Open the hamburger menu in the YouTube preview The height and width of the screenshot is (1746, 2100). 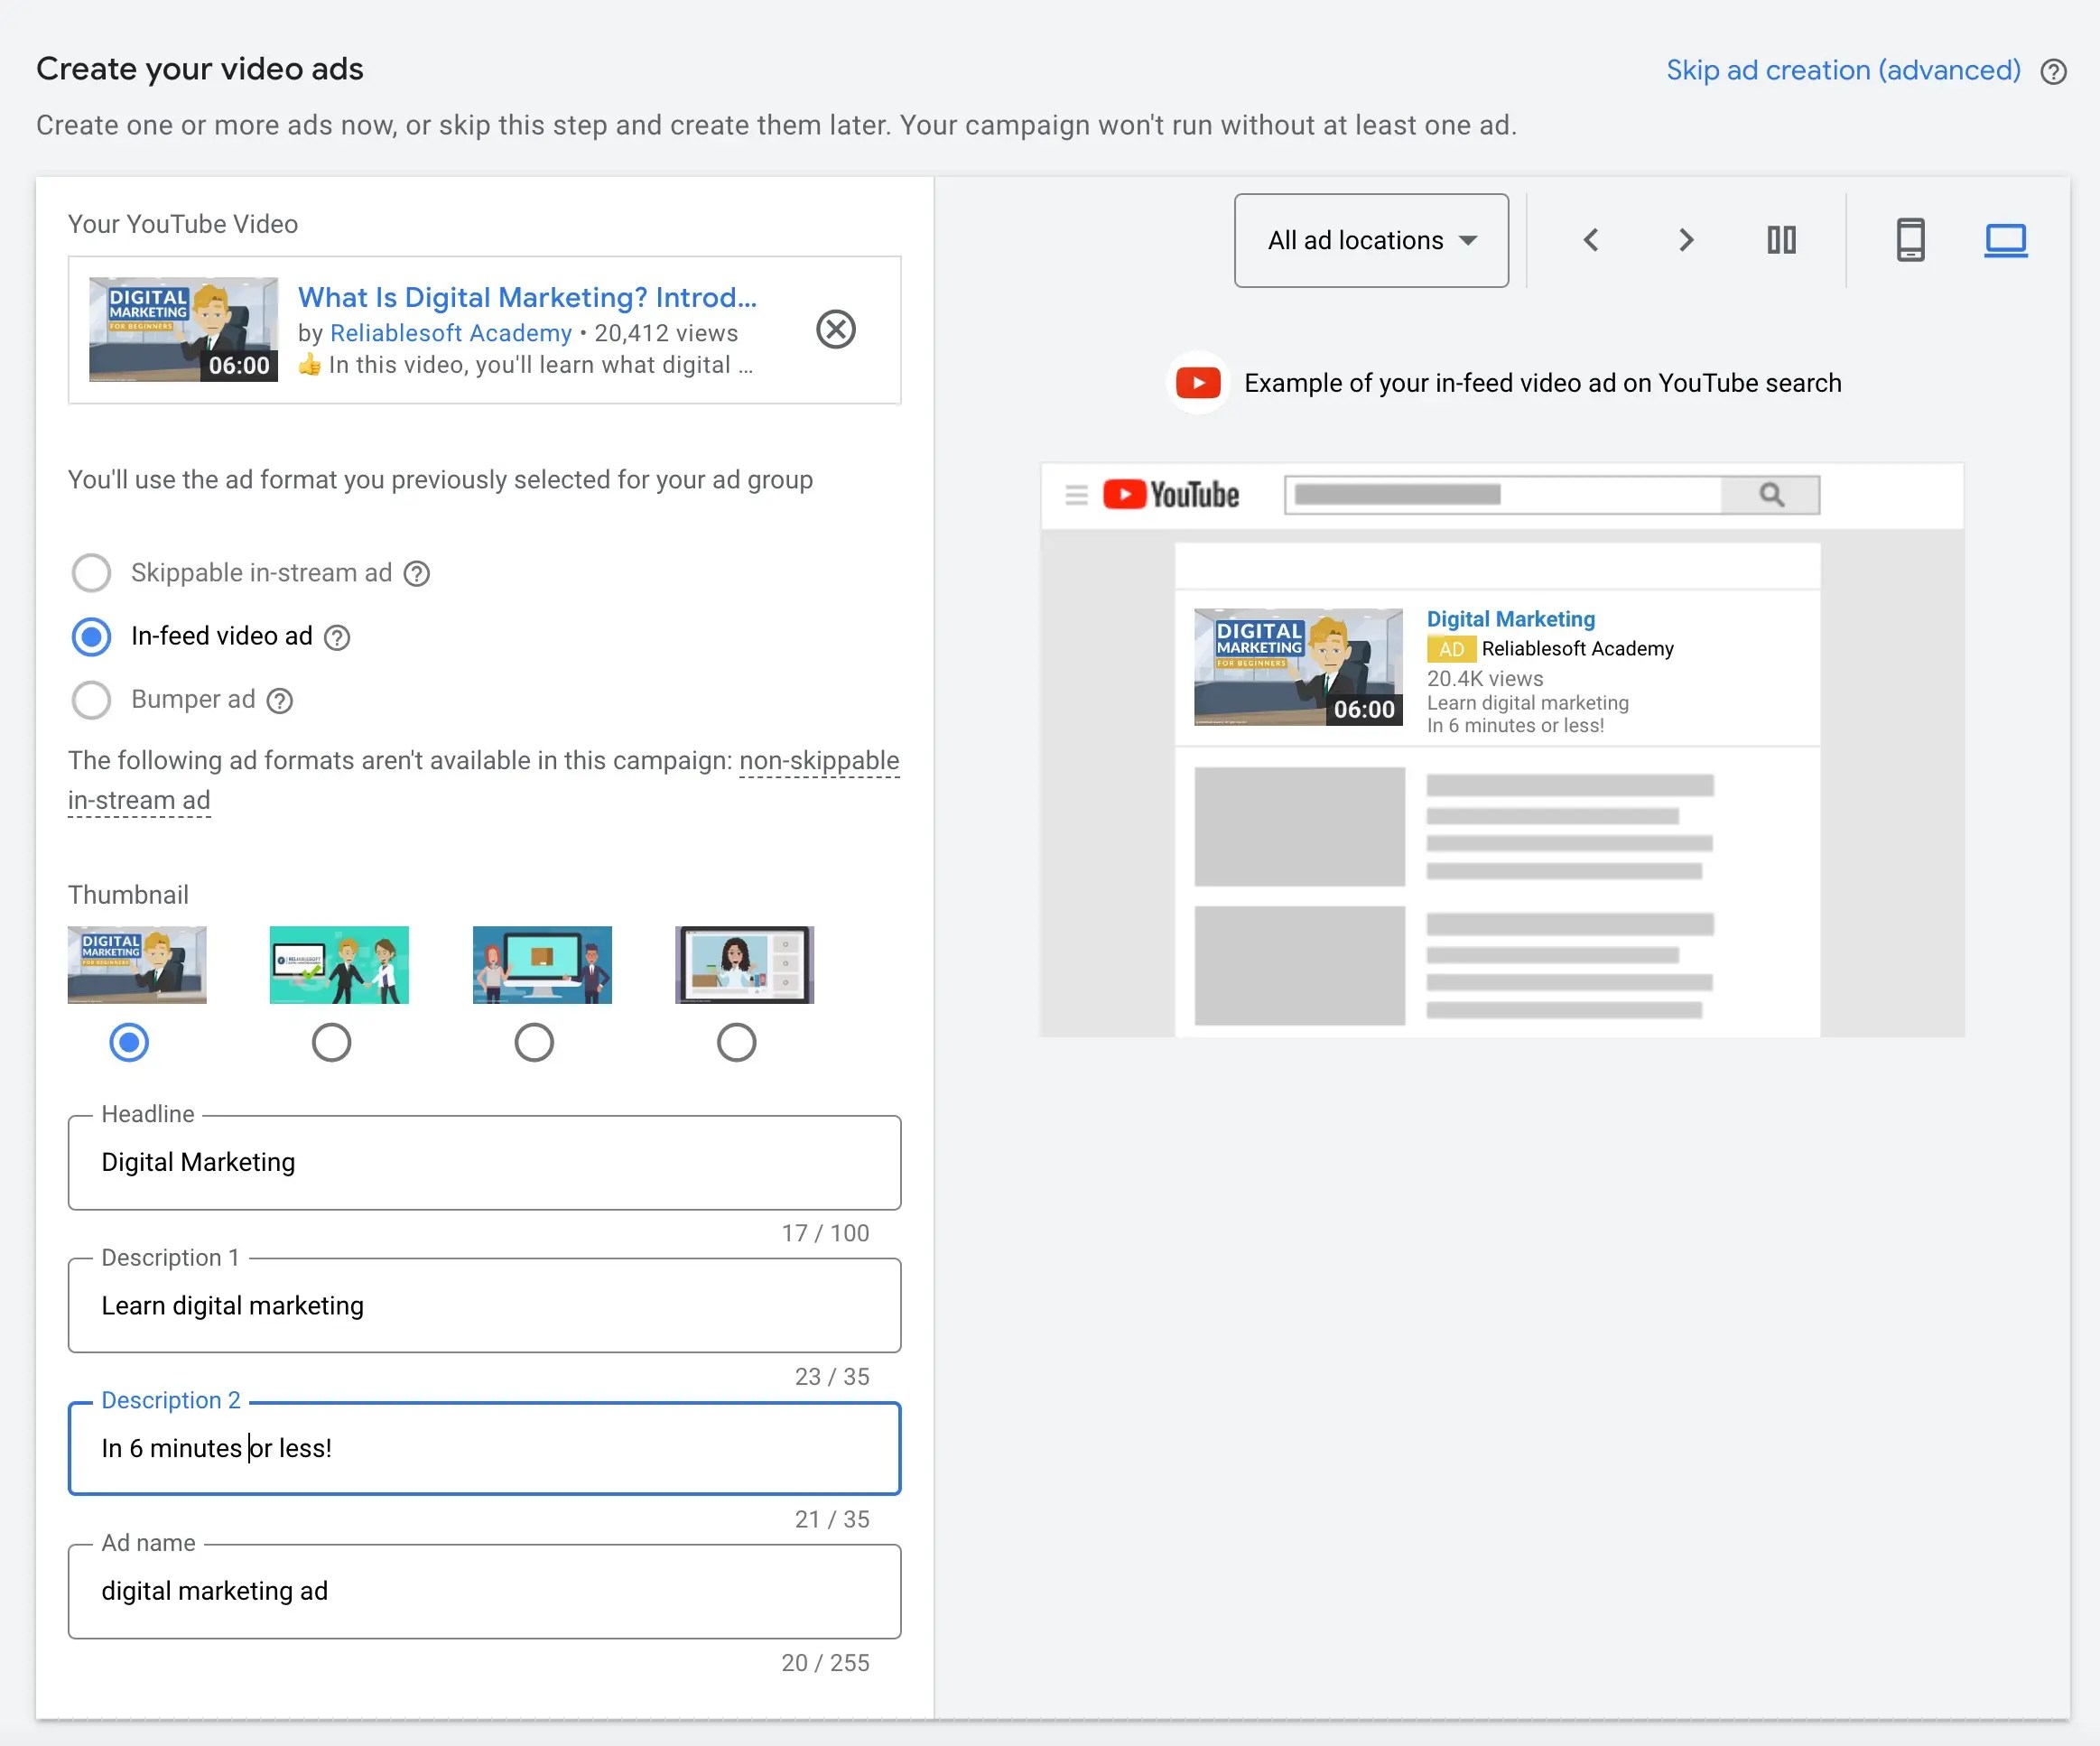pos(1075,494)
